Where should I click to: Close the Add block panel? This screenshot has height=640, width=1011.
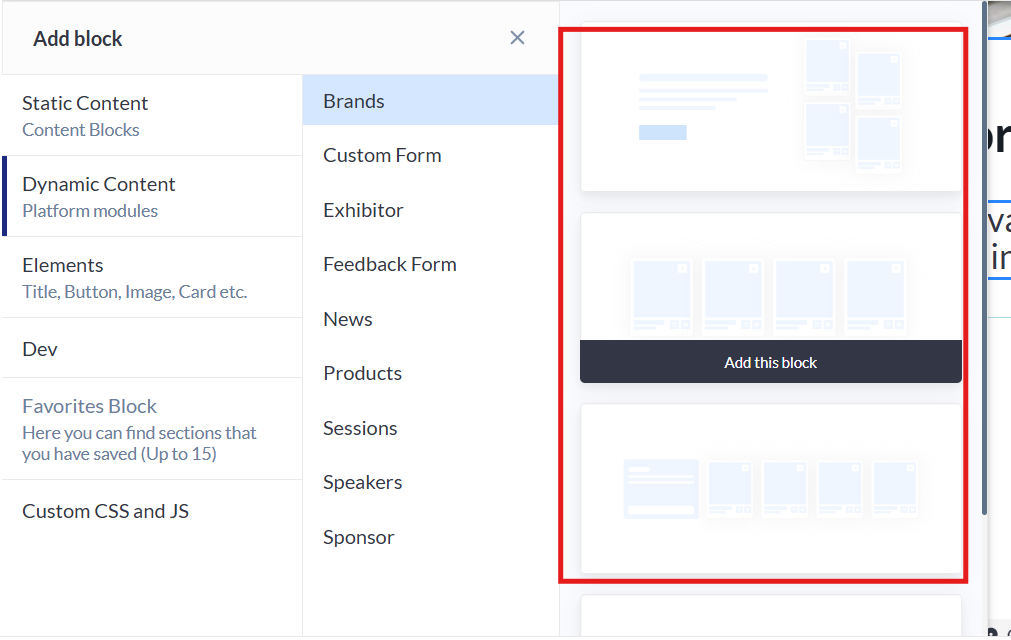517,38
